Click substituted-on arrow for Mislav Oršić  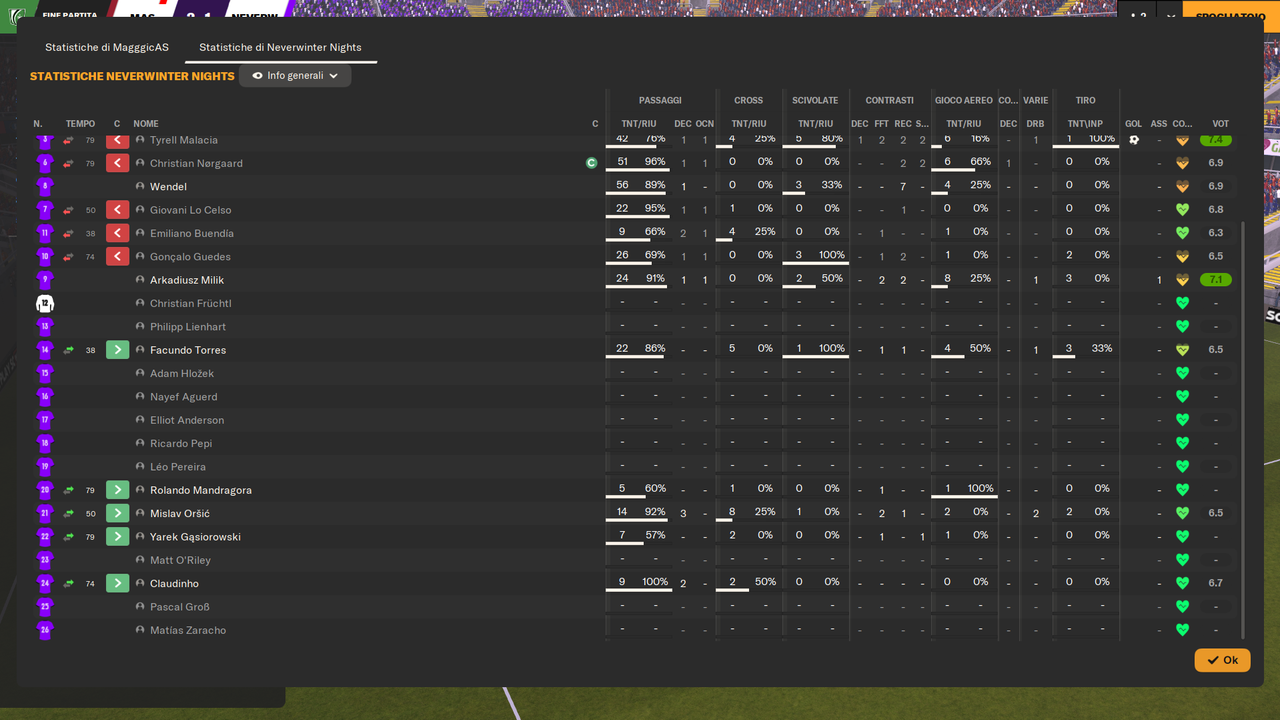[x=118, y=513]
